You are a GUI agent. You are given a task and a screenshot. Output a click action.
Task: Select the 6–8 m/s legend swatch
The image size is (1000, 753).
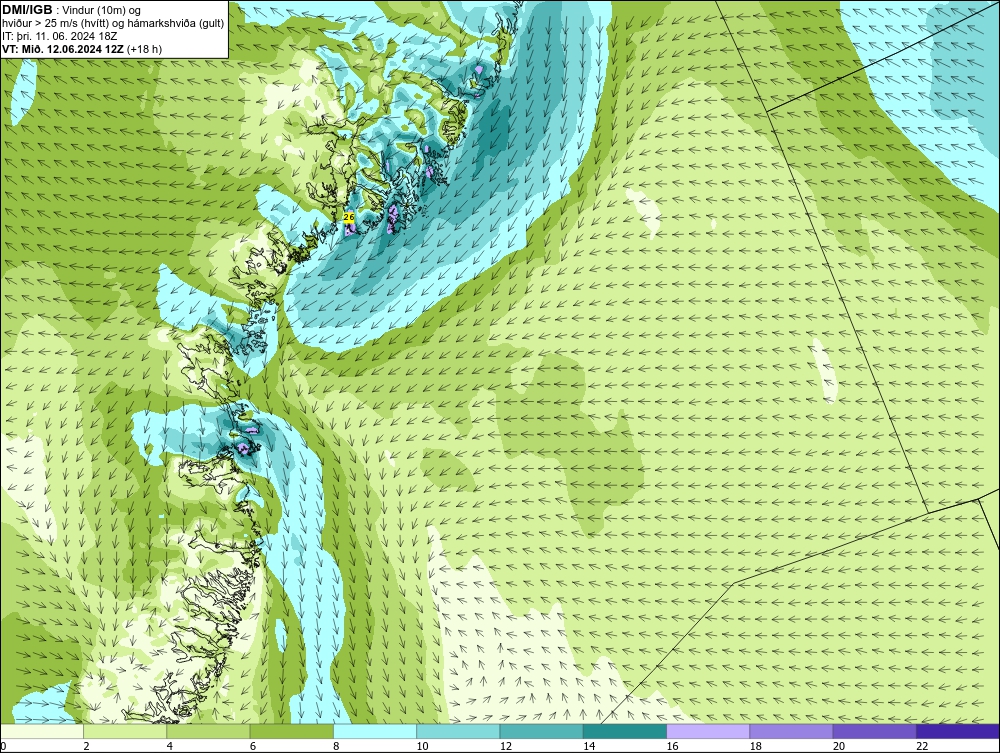click(291, 731)
